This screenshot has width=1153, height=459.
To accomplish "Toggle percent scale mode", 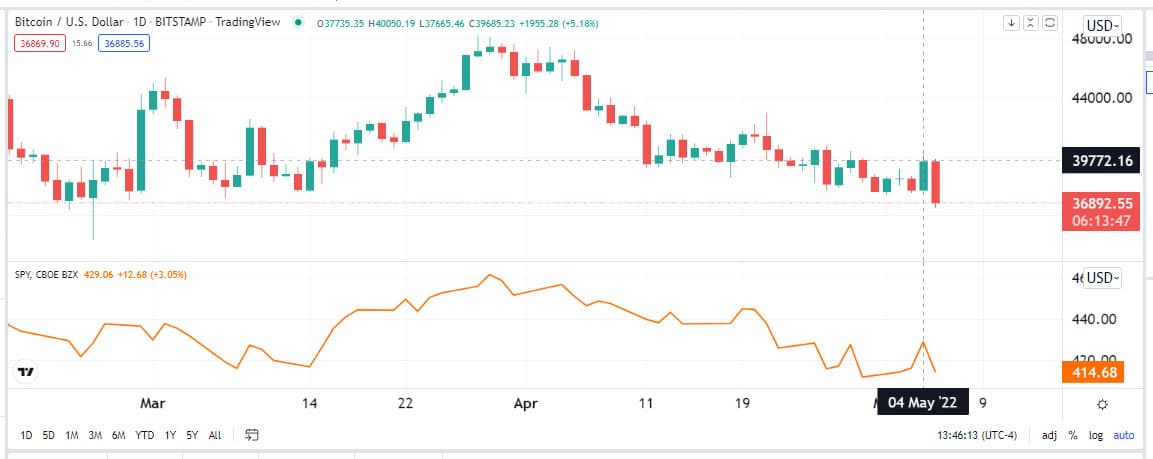I will [x=1073, y=435].
